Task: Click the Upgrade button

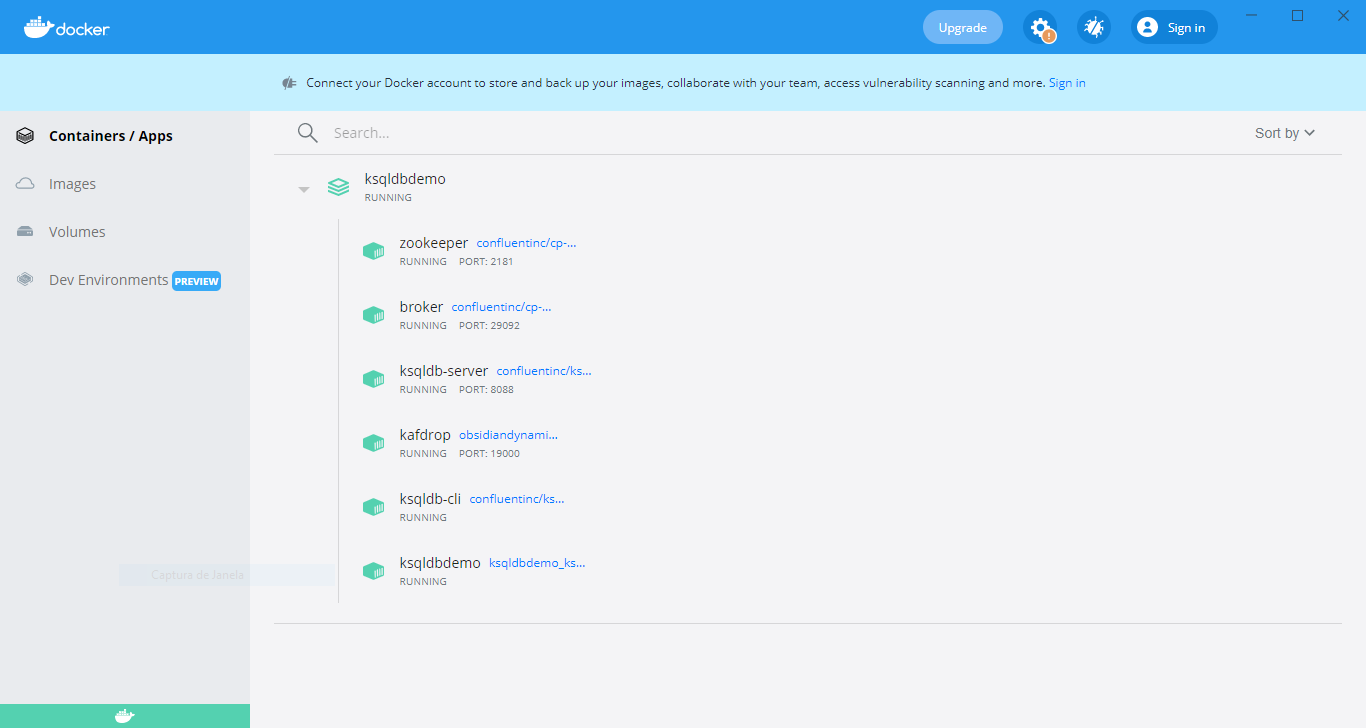Action: 962,27
